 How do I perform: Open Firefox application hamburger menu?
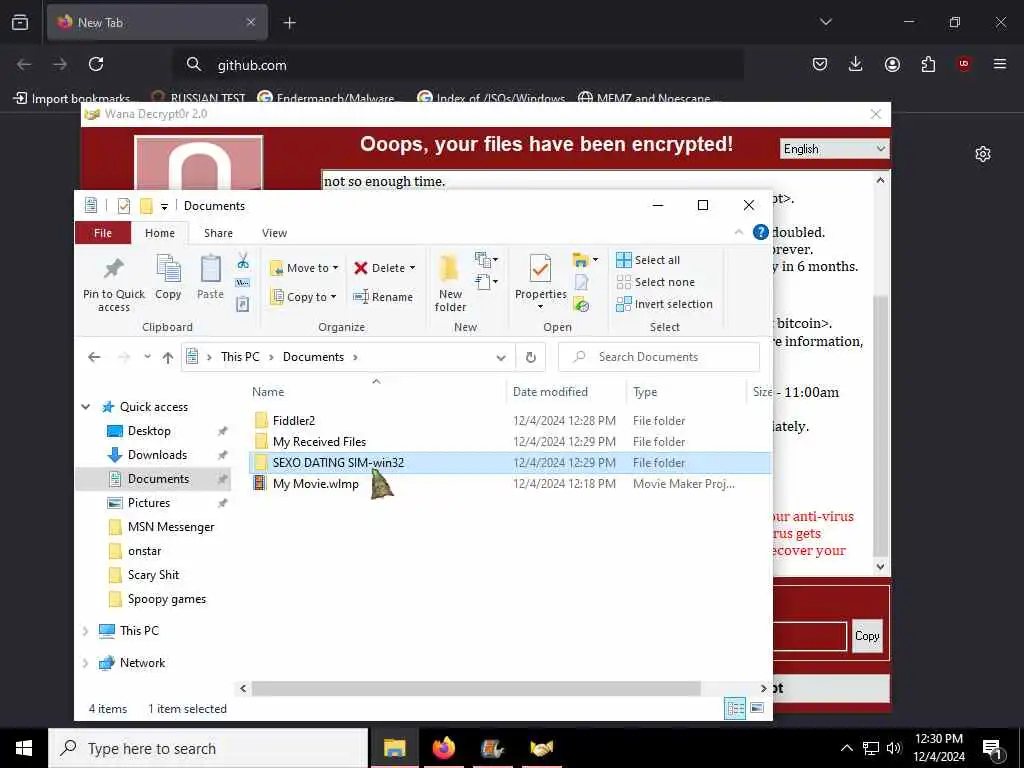tap(1000, 64)
